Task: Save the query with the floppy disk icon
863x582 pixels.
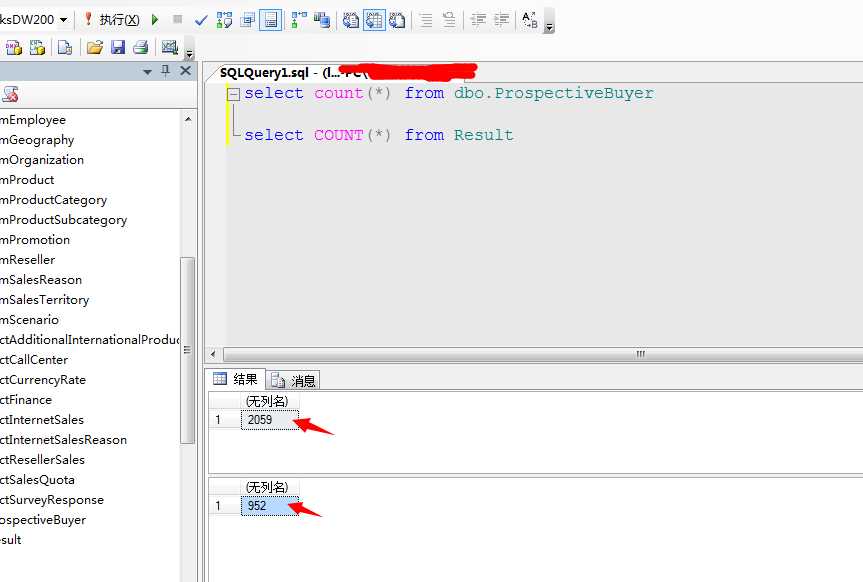Action: point(118,48)
